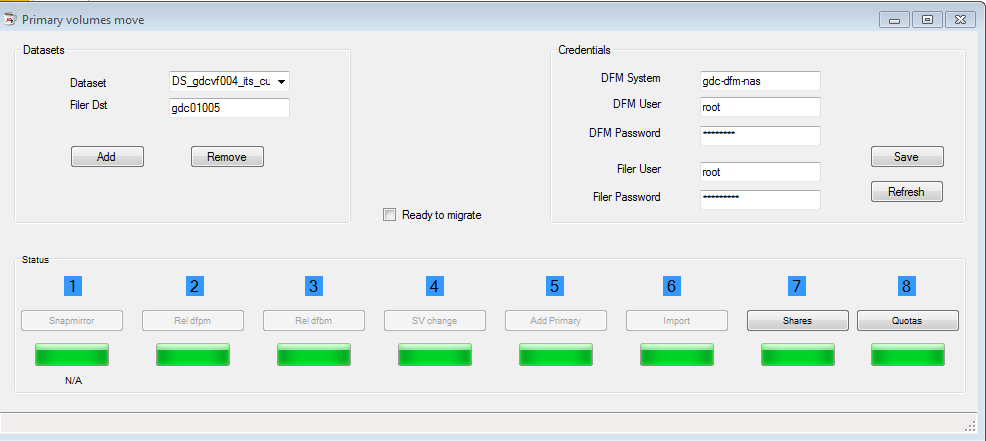Click the green status bar under Rel dfpm

(x=193, y=354)
